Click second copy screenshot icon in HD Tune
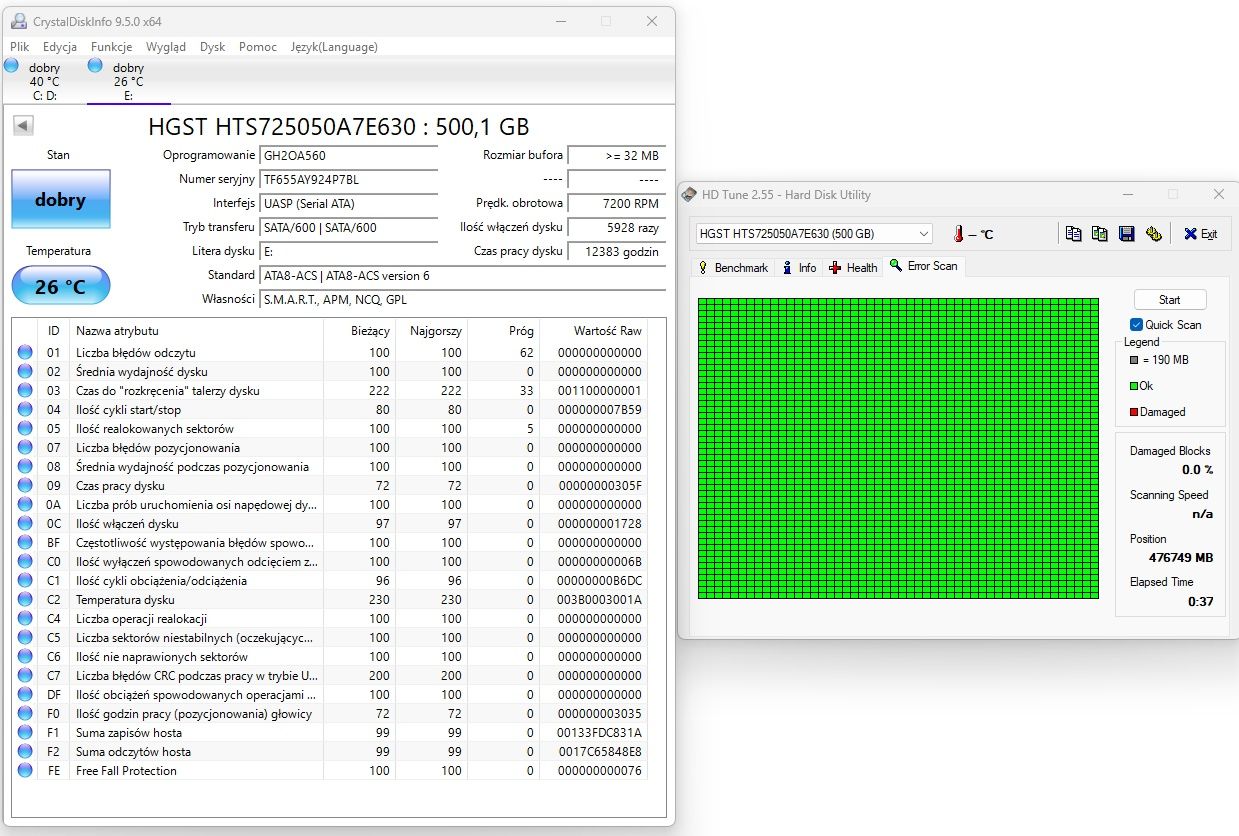Viewport: 1239px width, 836px height. click(x=1099, y=234)
